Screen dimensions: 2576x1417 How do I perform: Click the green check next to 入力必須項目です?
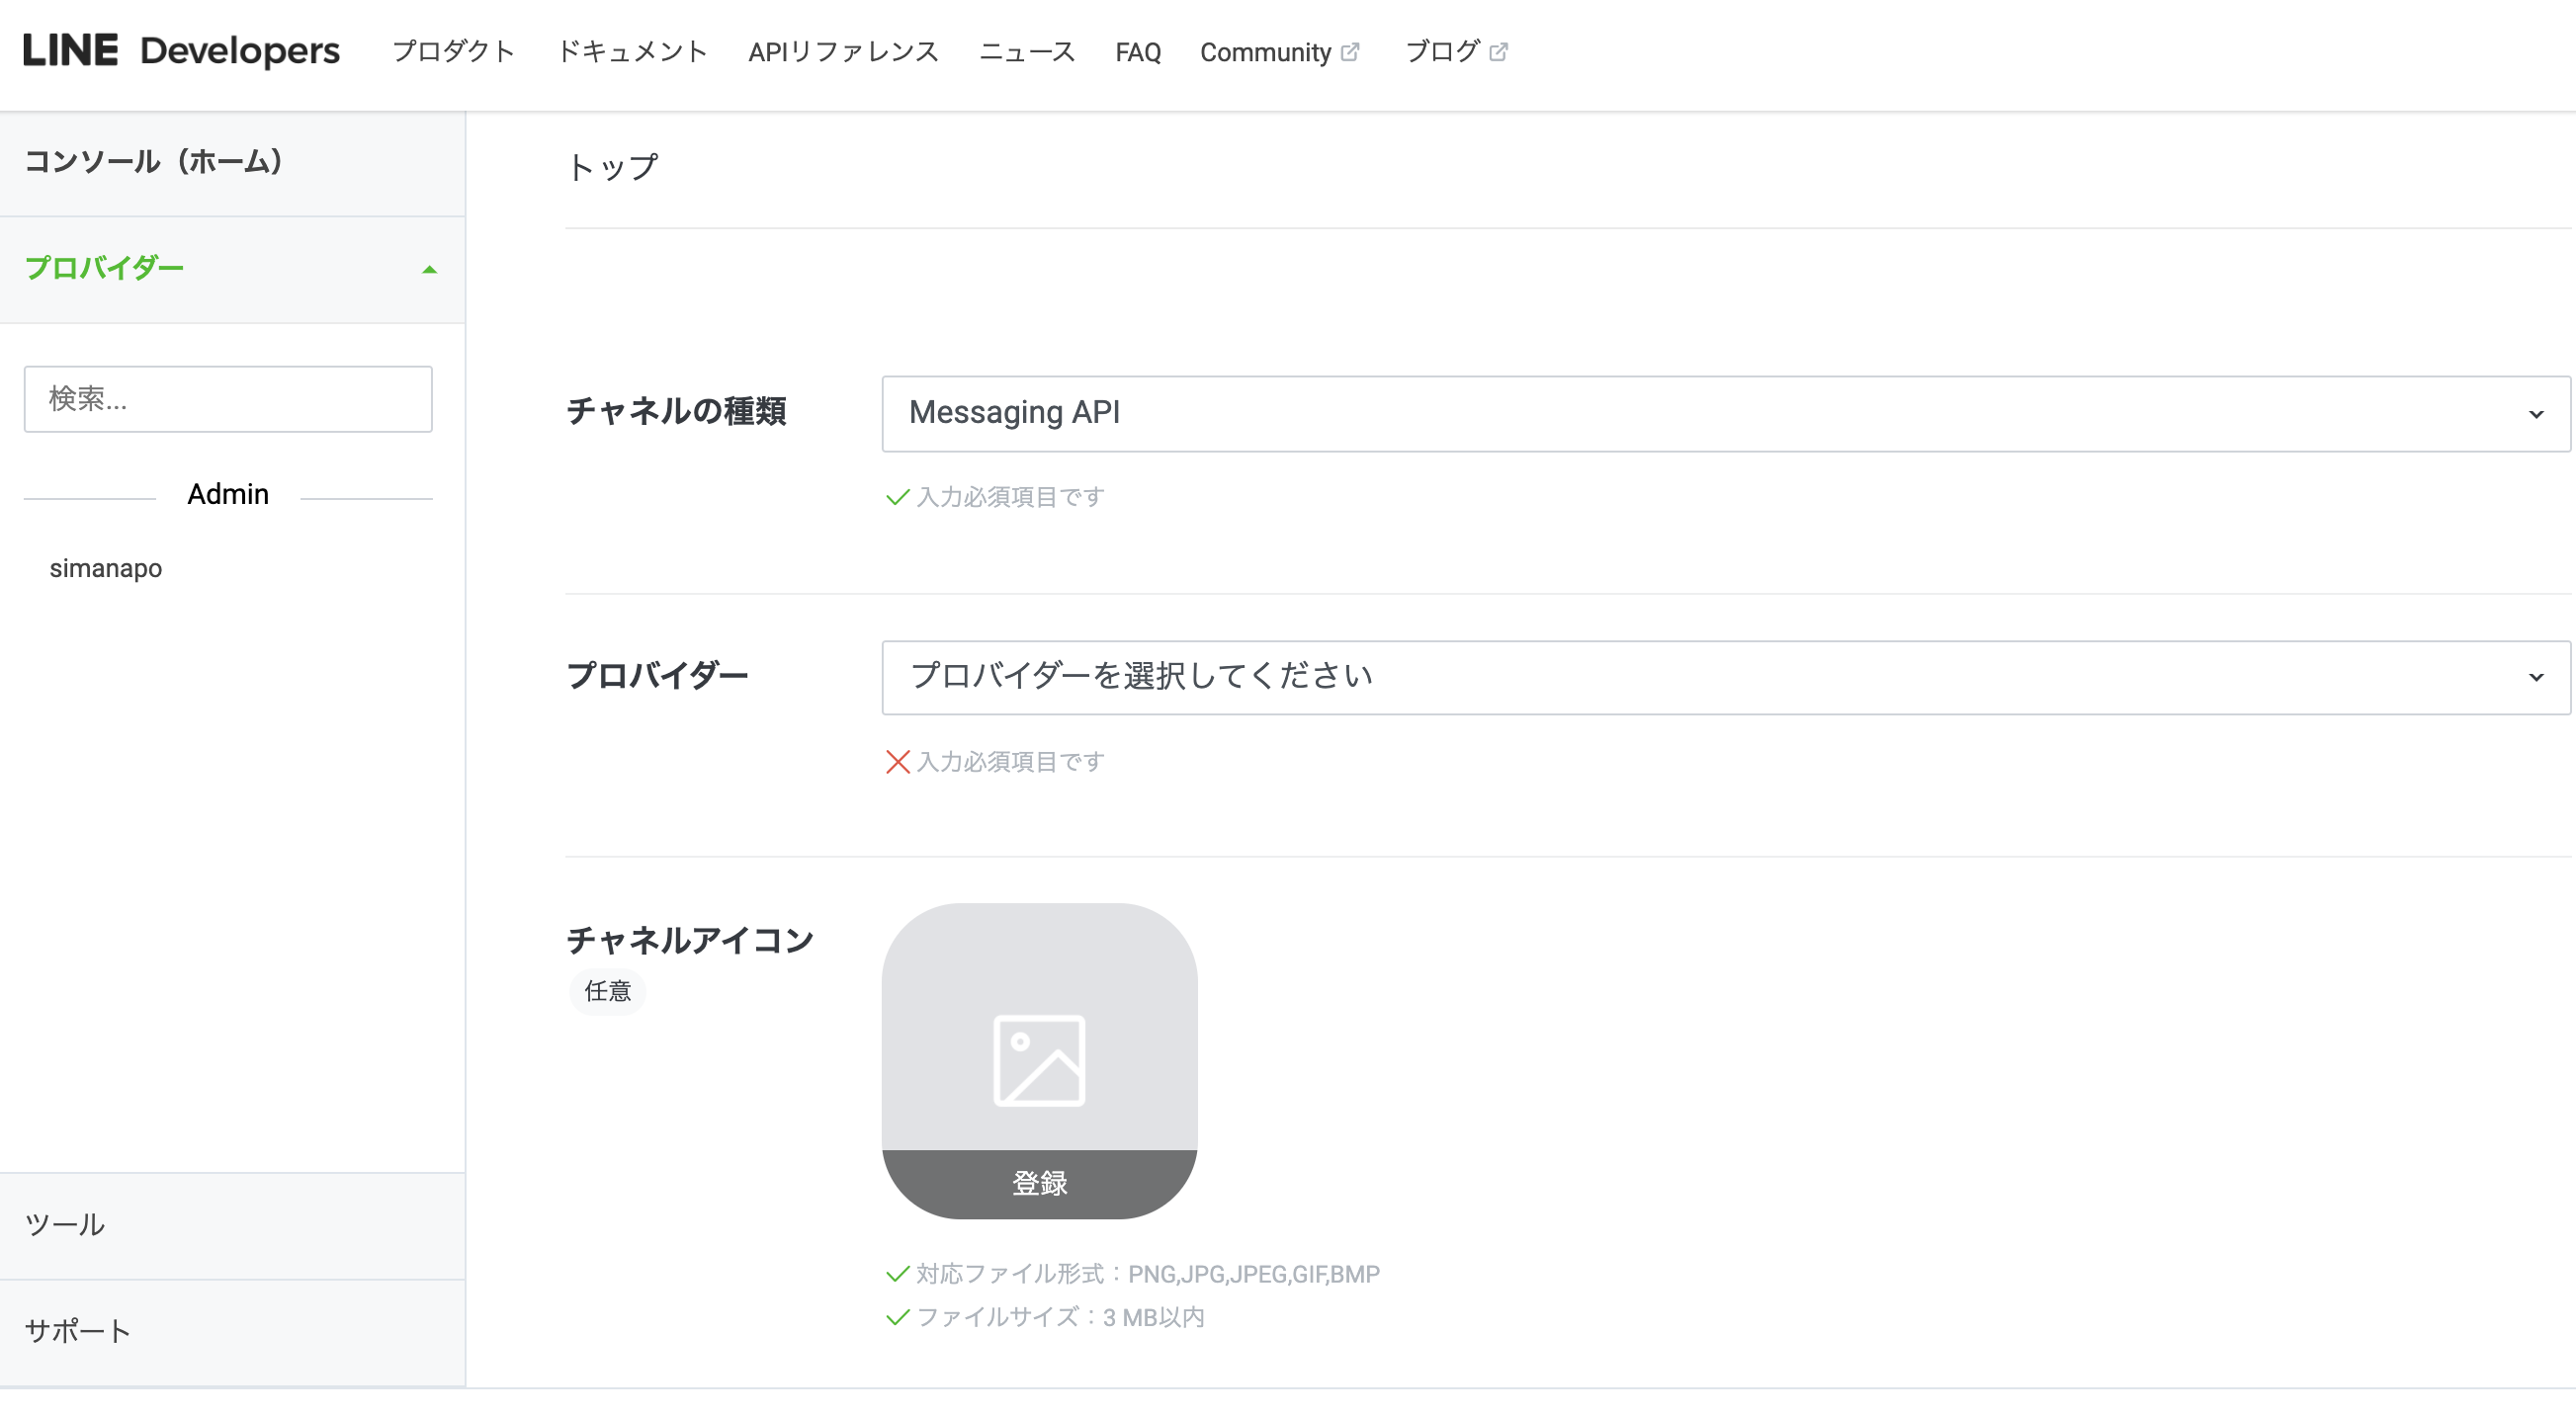(897, 497)
